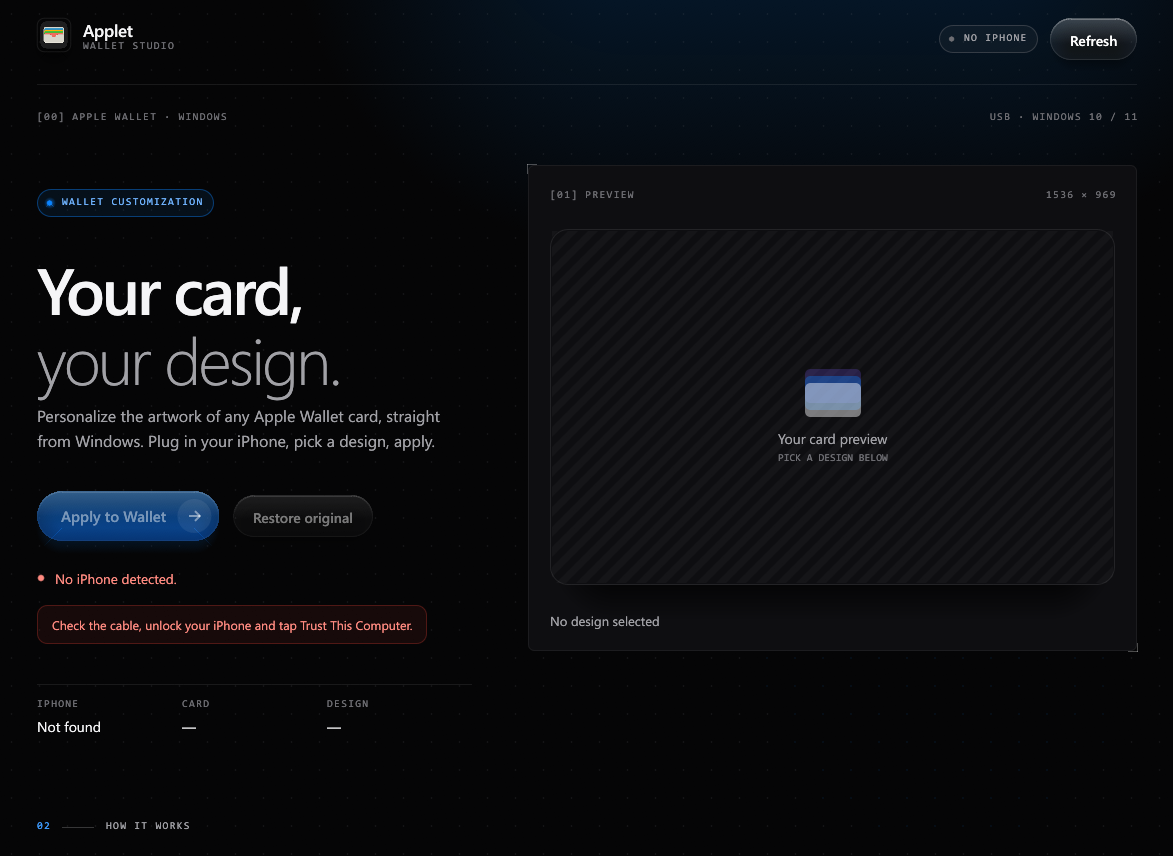Click the 'USB · WINDOWS 10 / 11' label

click(1063, 117)
